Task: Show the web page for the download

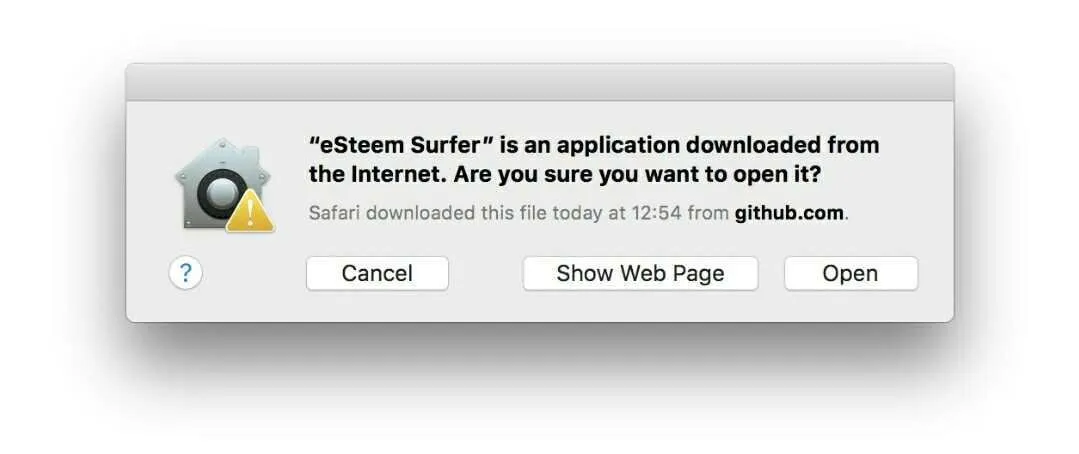Action: [640, 274]
